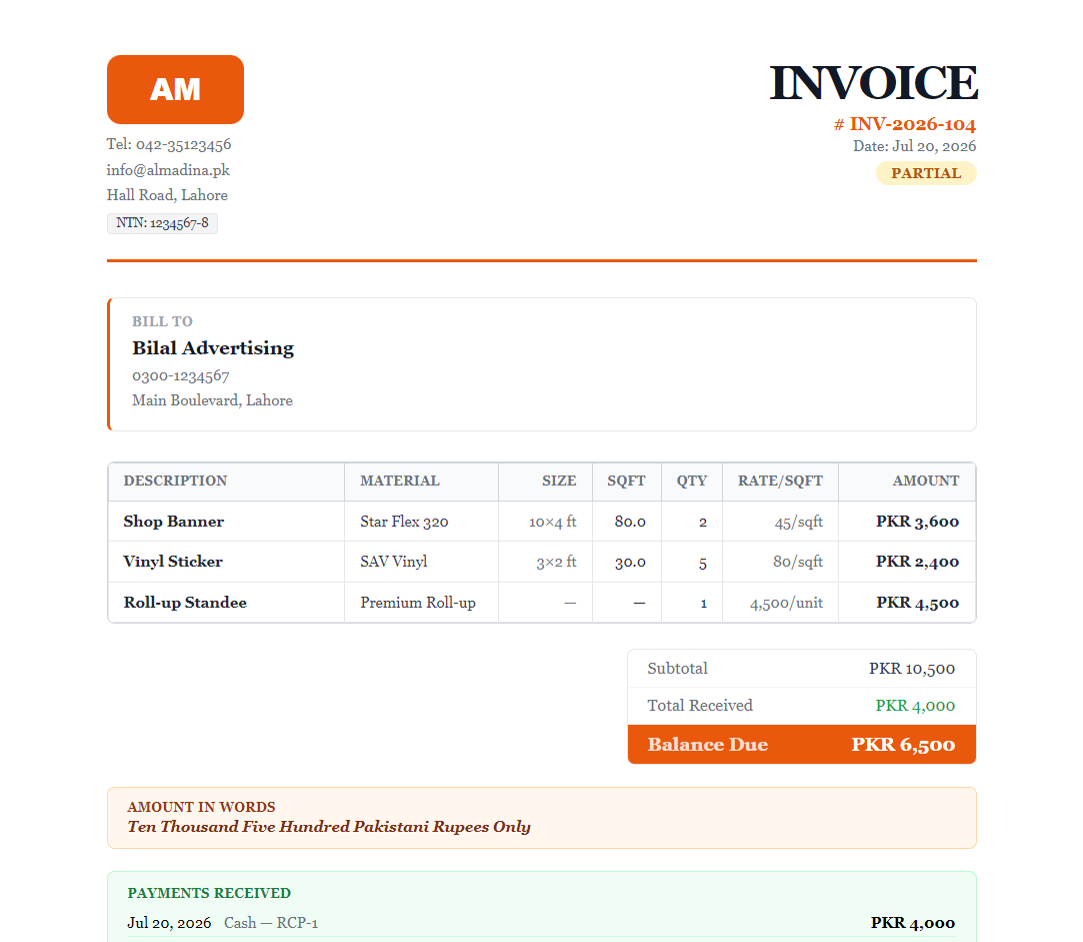Click the SQFT column header
Image resolution: width=1083 pixels, height=942 pixels.
pos(626,481)
